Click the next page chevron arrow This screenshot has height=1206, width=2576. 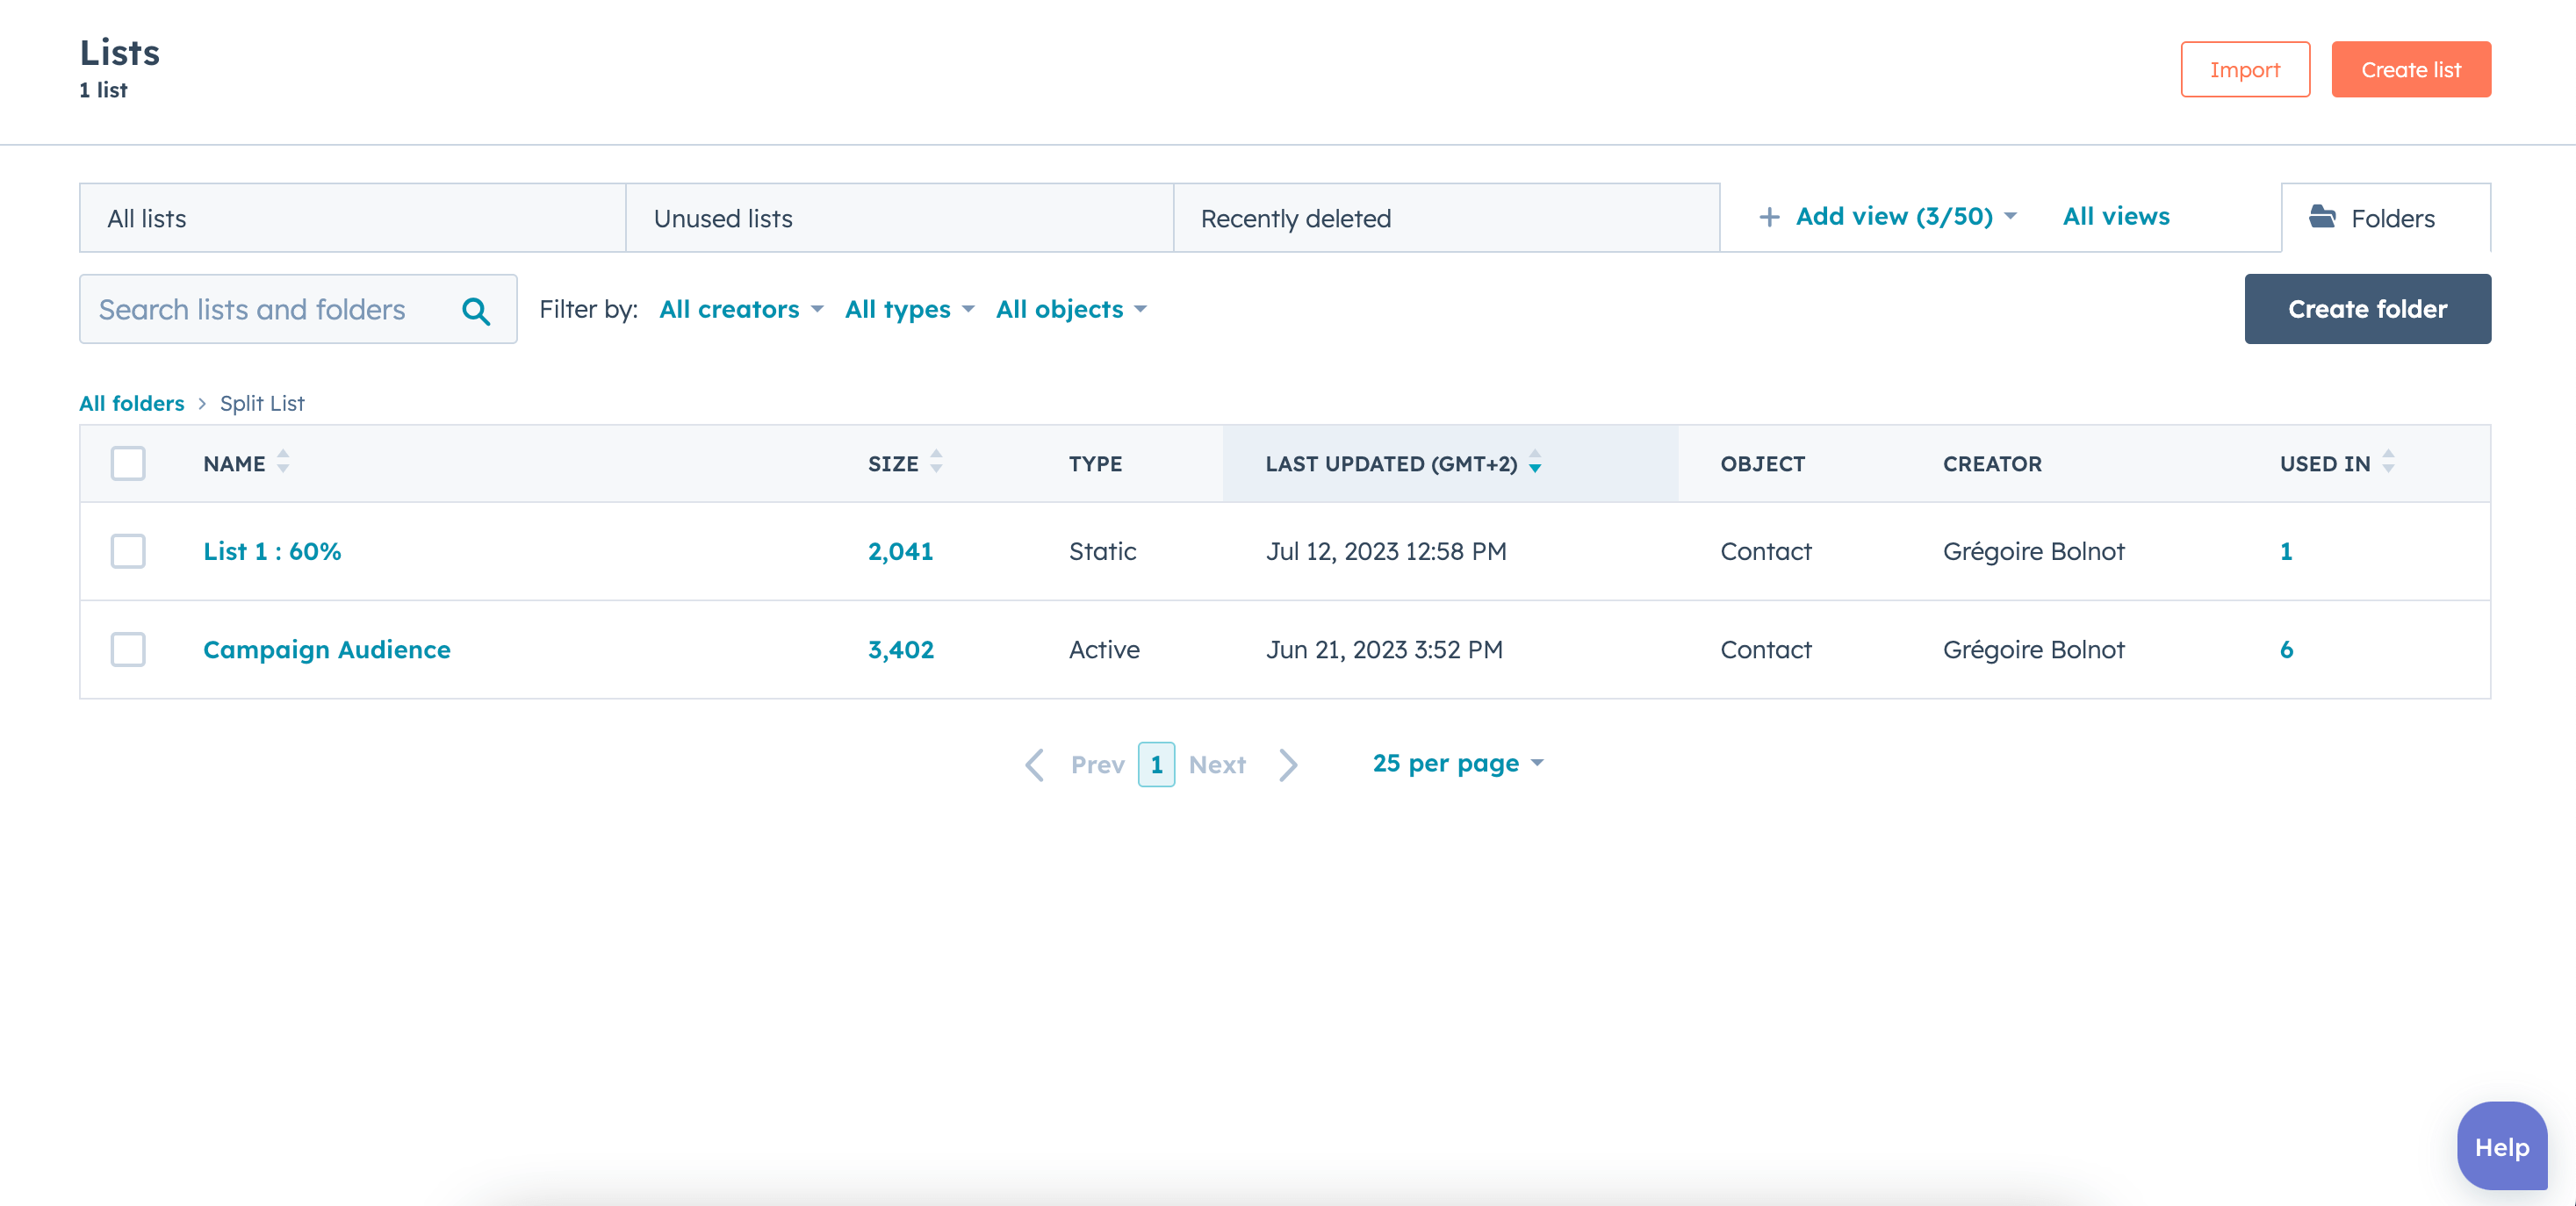tap(1288, 765)
